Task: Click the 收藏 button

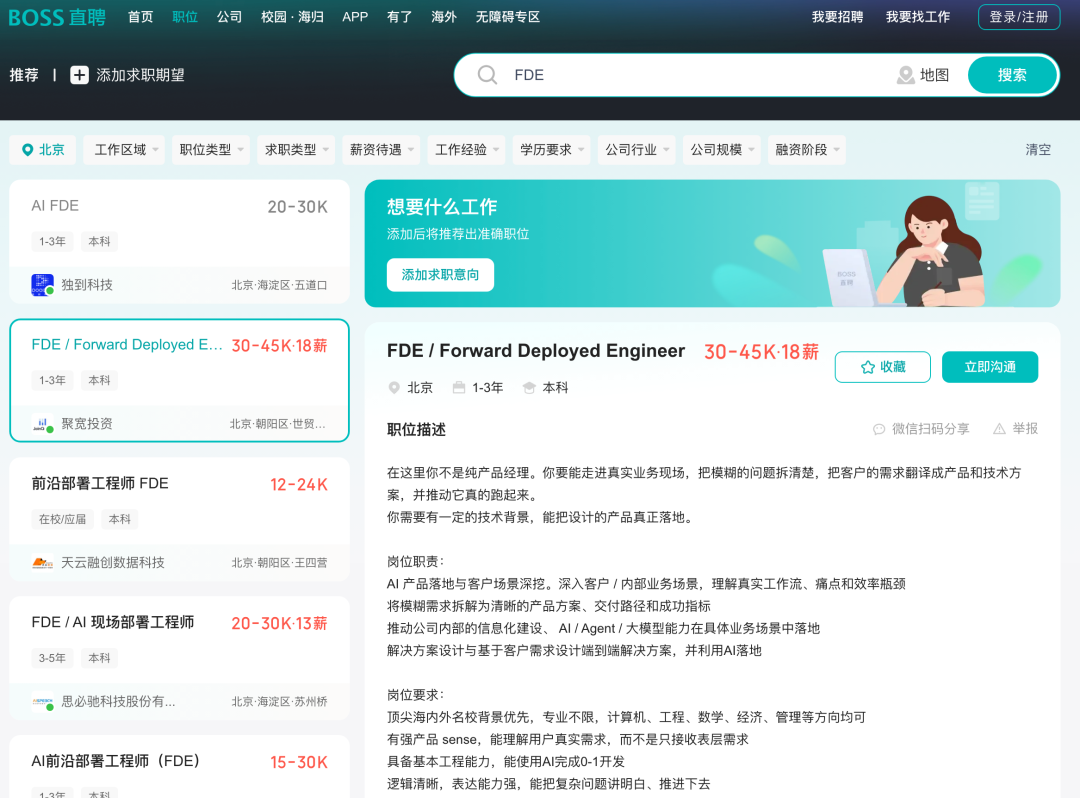Action: (x=882, y=367)
